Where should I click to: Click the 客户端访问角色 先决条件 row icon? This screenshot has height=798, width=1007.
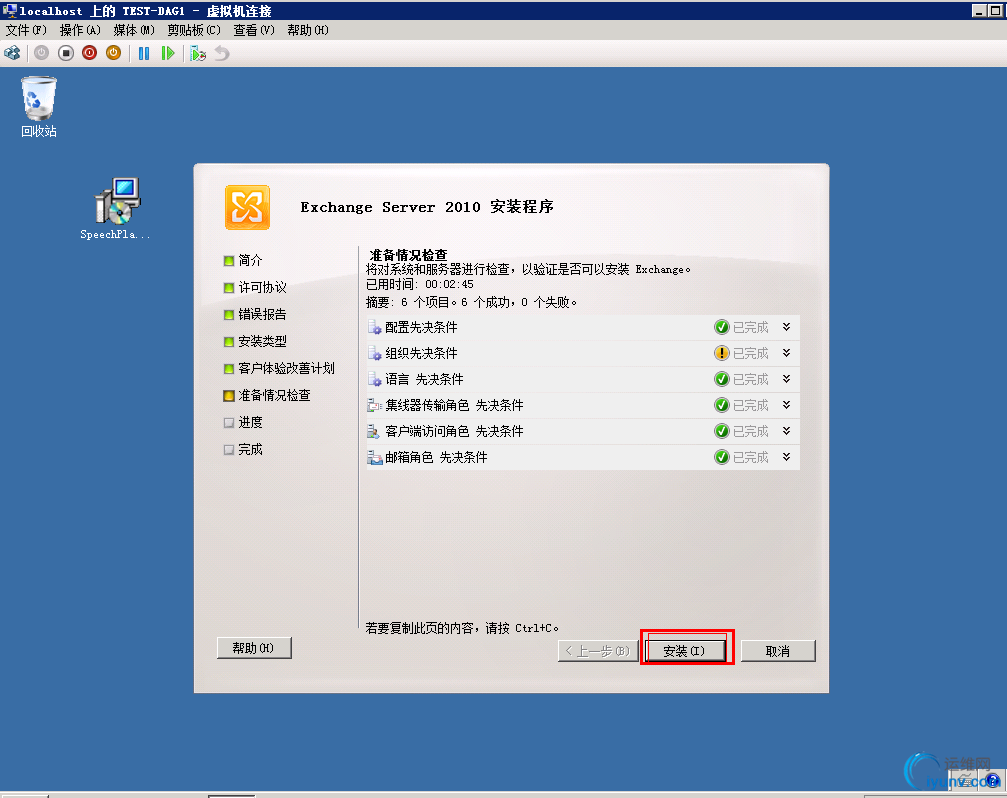(374, 431)
